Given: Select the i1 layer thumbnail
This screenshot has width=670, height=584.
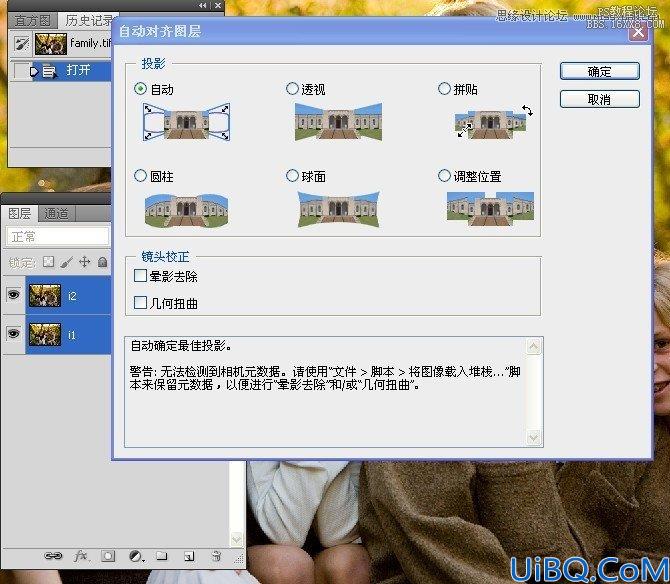Looking at the screenshot, I should [x=45, y=334].
